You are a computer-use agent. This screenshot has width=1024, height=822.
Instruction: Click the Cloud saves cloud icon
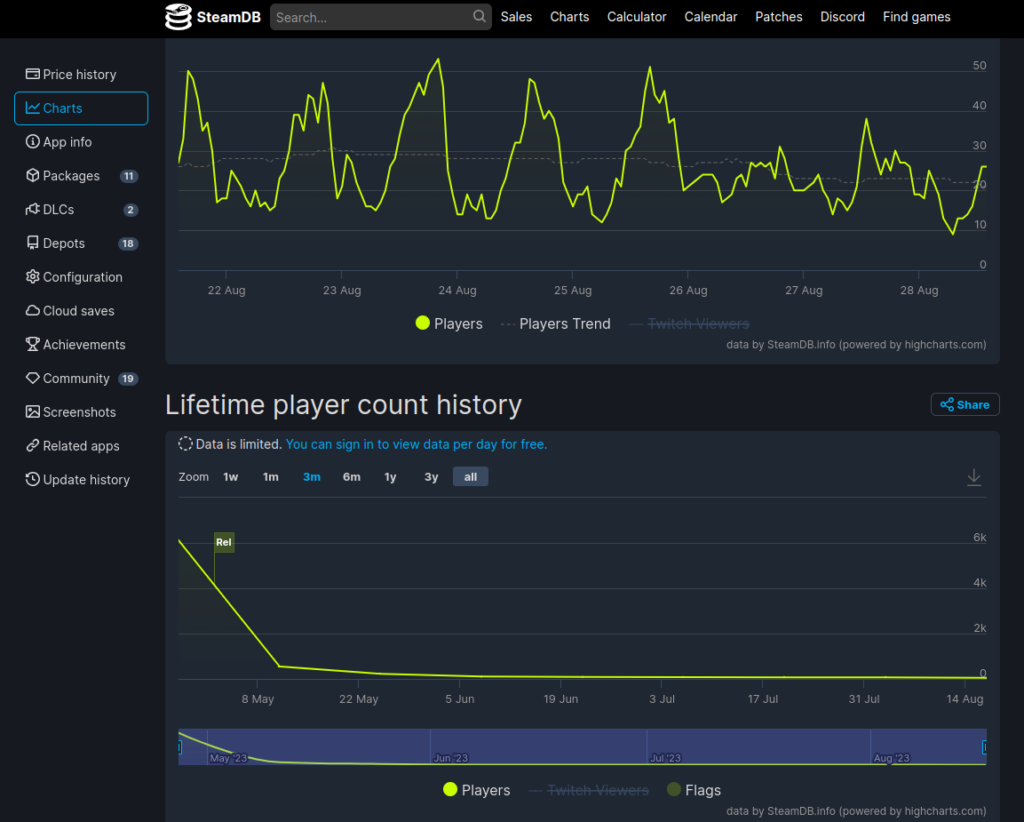tap(33, 311)
